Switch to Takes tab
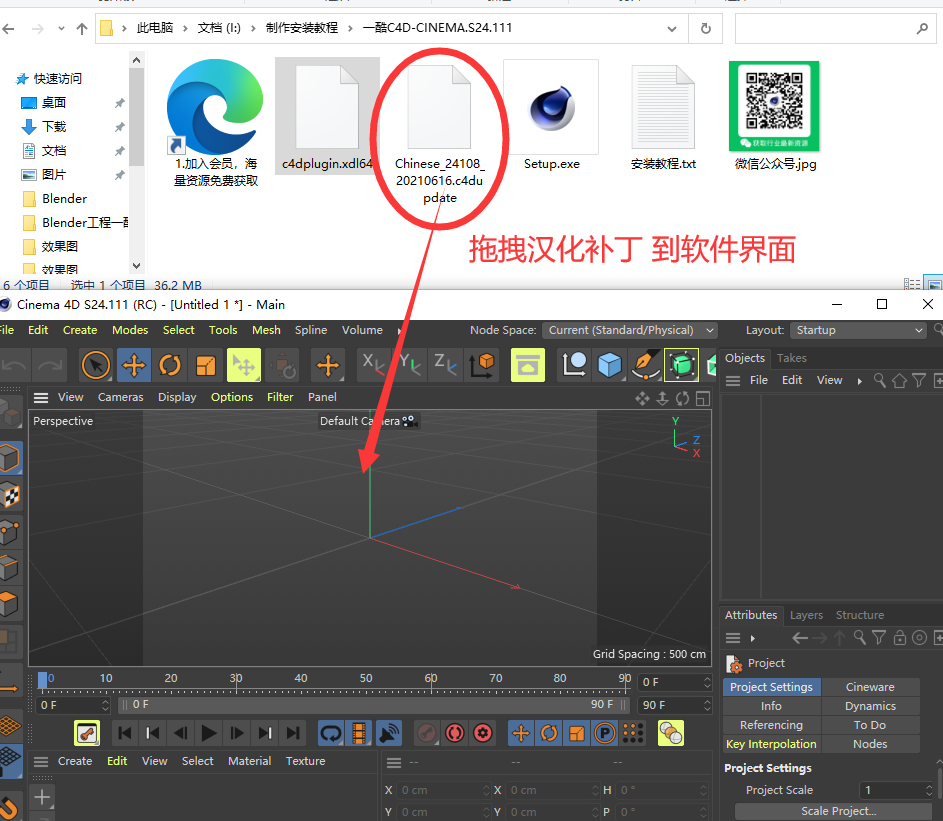Viewport: 943px width, 821px height. pos(791,358)
